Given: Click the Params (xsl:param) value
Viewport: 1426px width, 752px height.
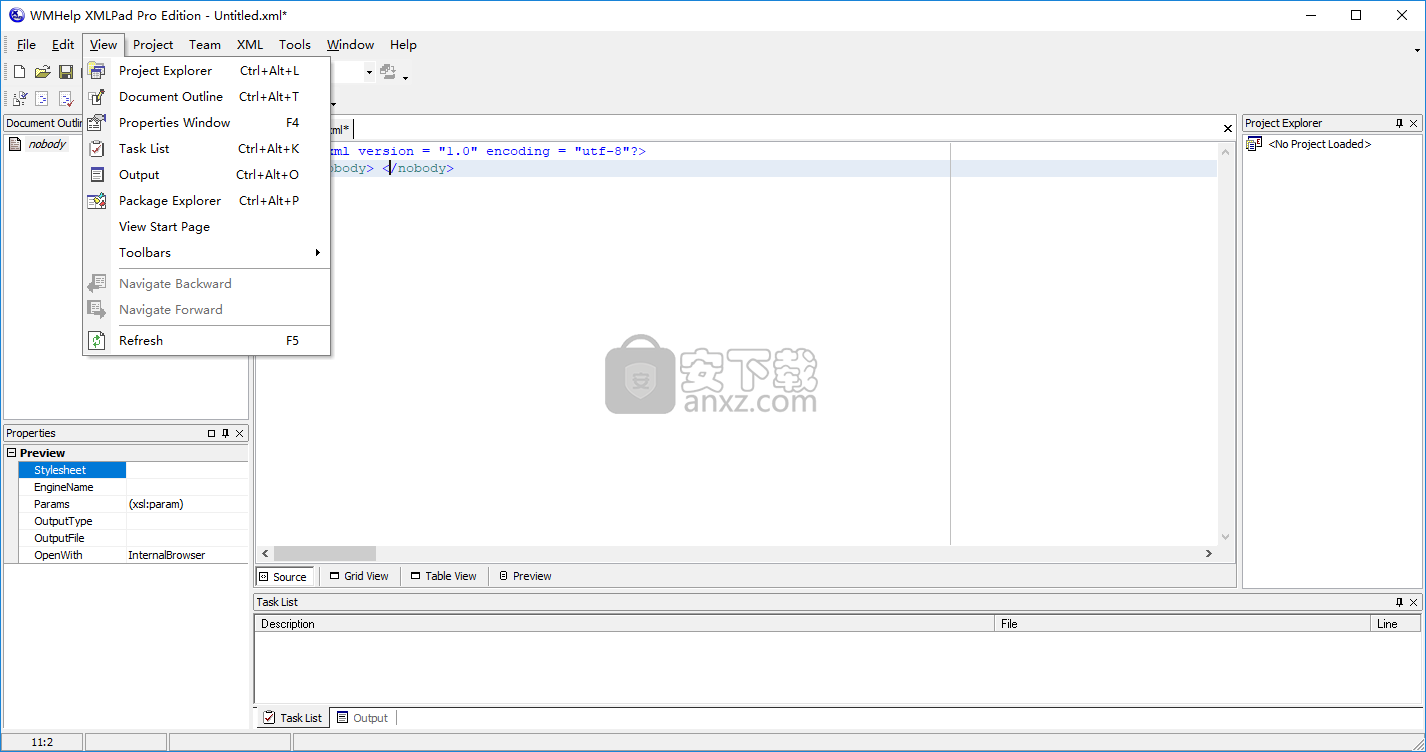Looking at the screenshot, I should [x=187, y=504].
